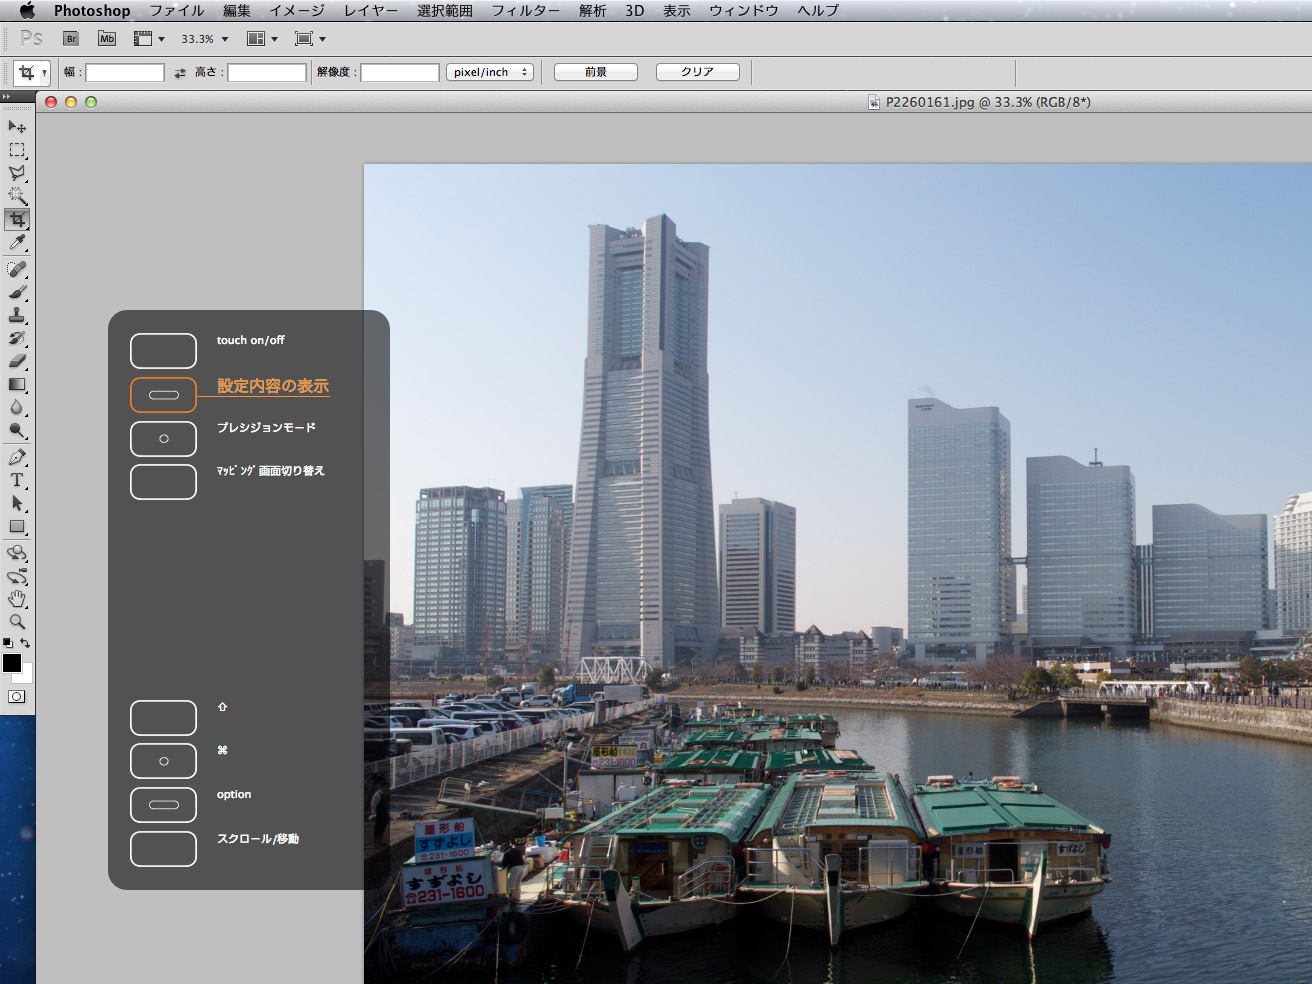
Task: Select the Eraser tool
Action: point(17,361)
